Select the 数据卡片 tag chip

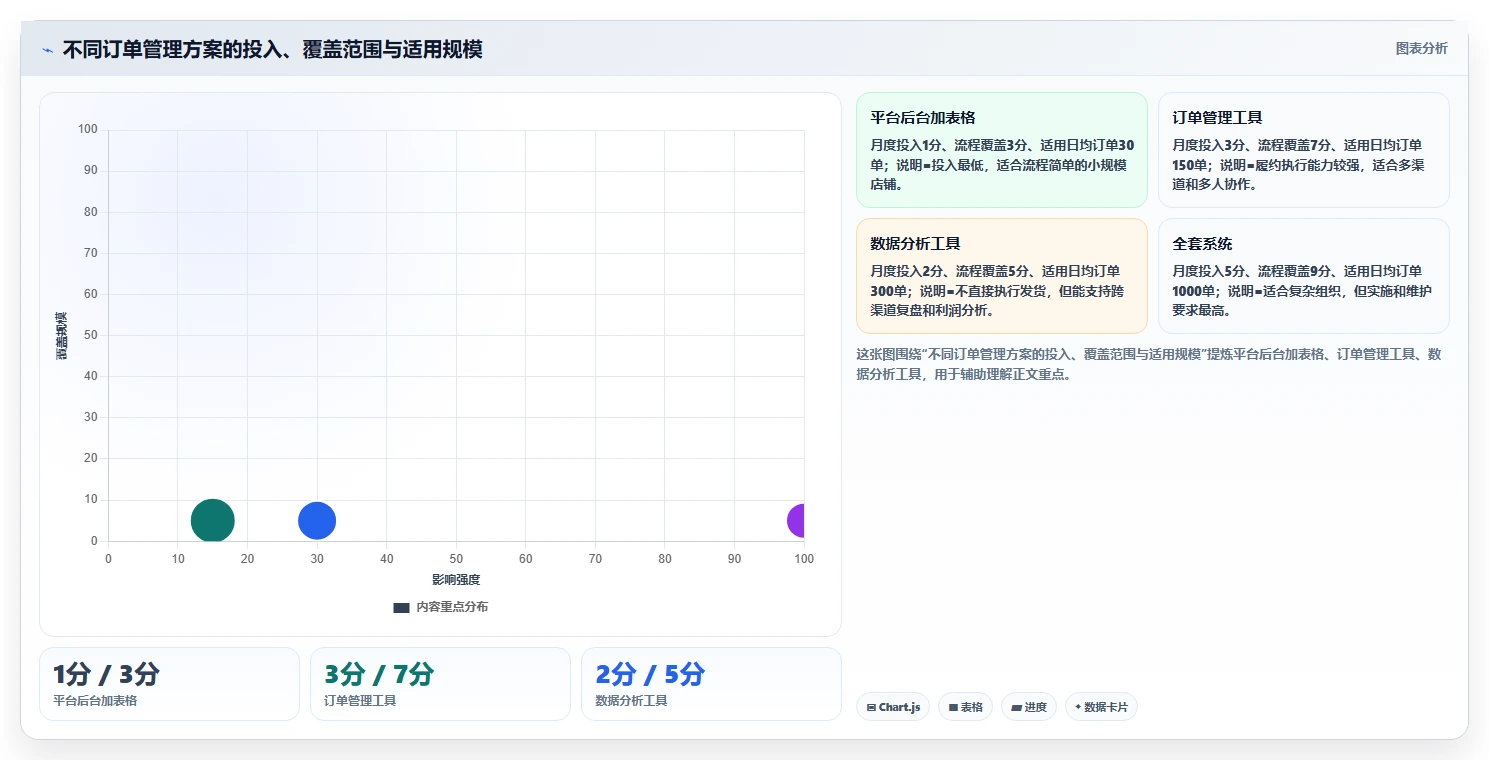[1101, 707]
